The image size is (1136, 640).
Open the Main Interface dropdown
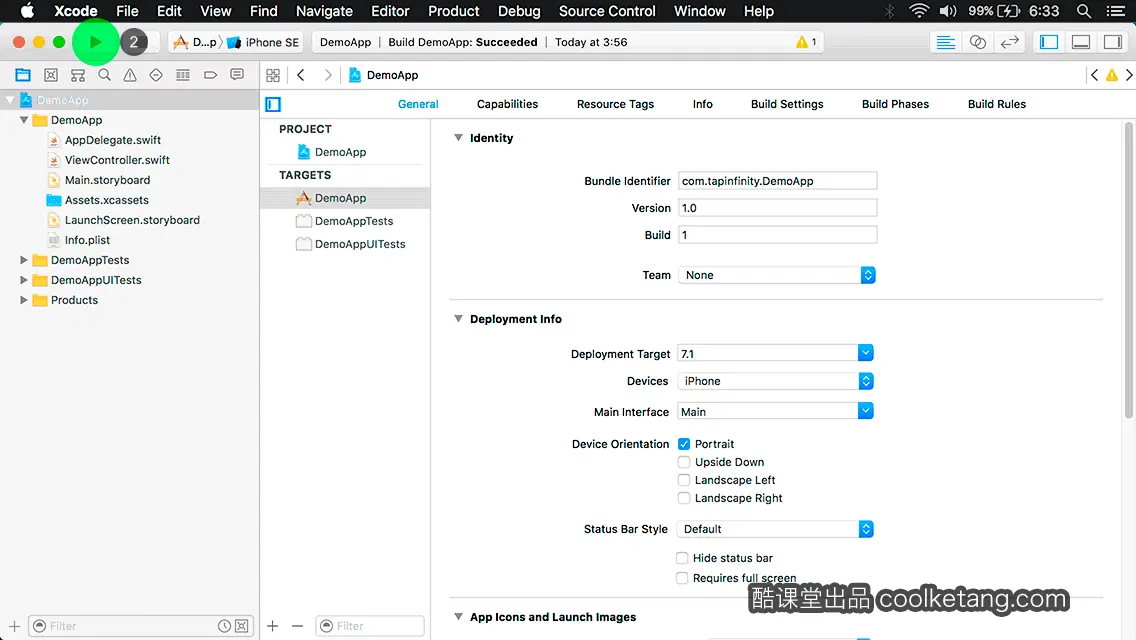tap(865, 411)
